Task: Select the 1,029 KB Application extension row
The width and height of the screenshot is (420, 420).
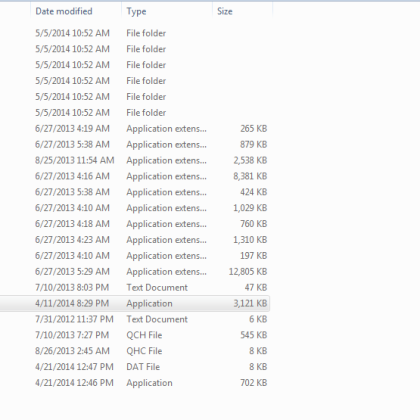Action: [x=135, y=208]
